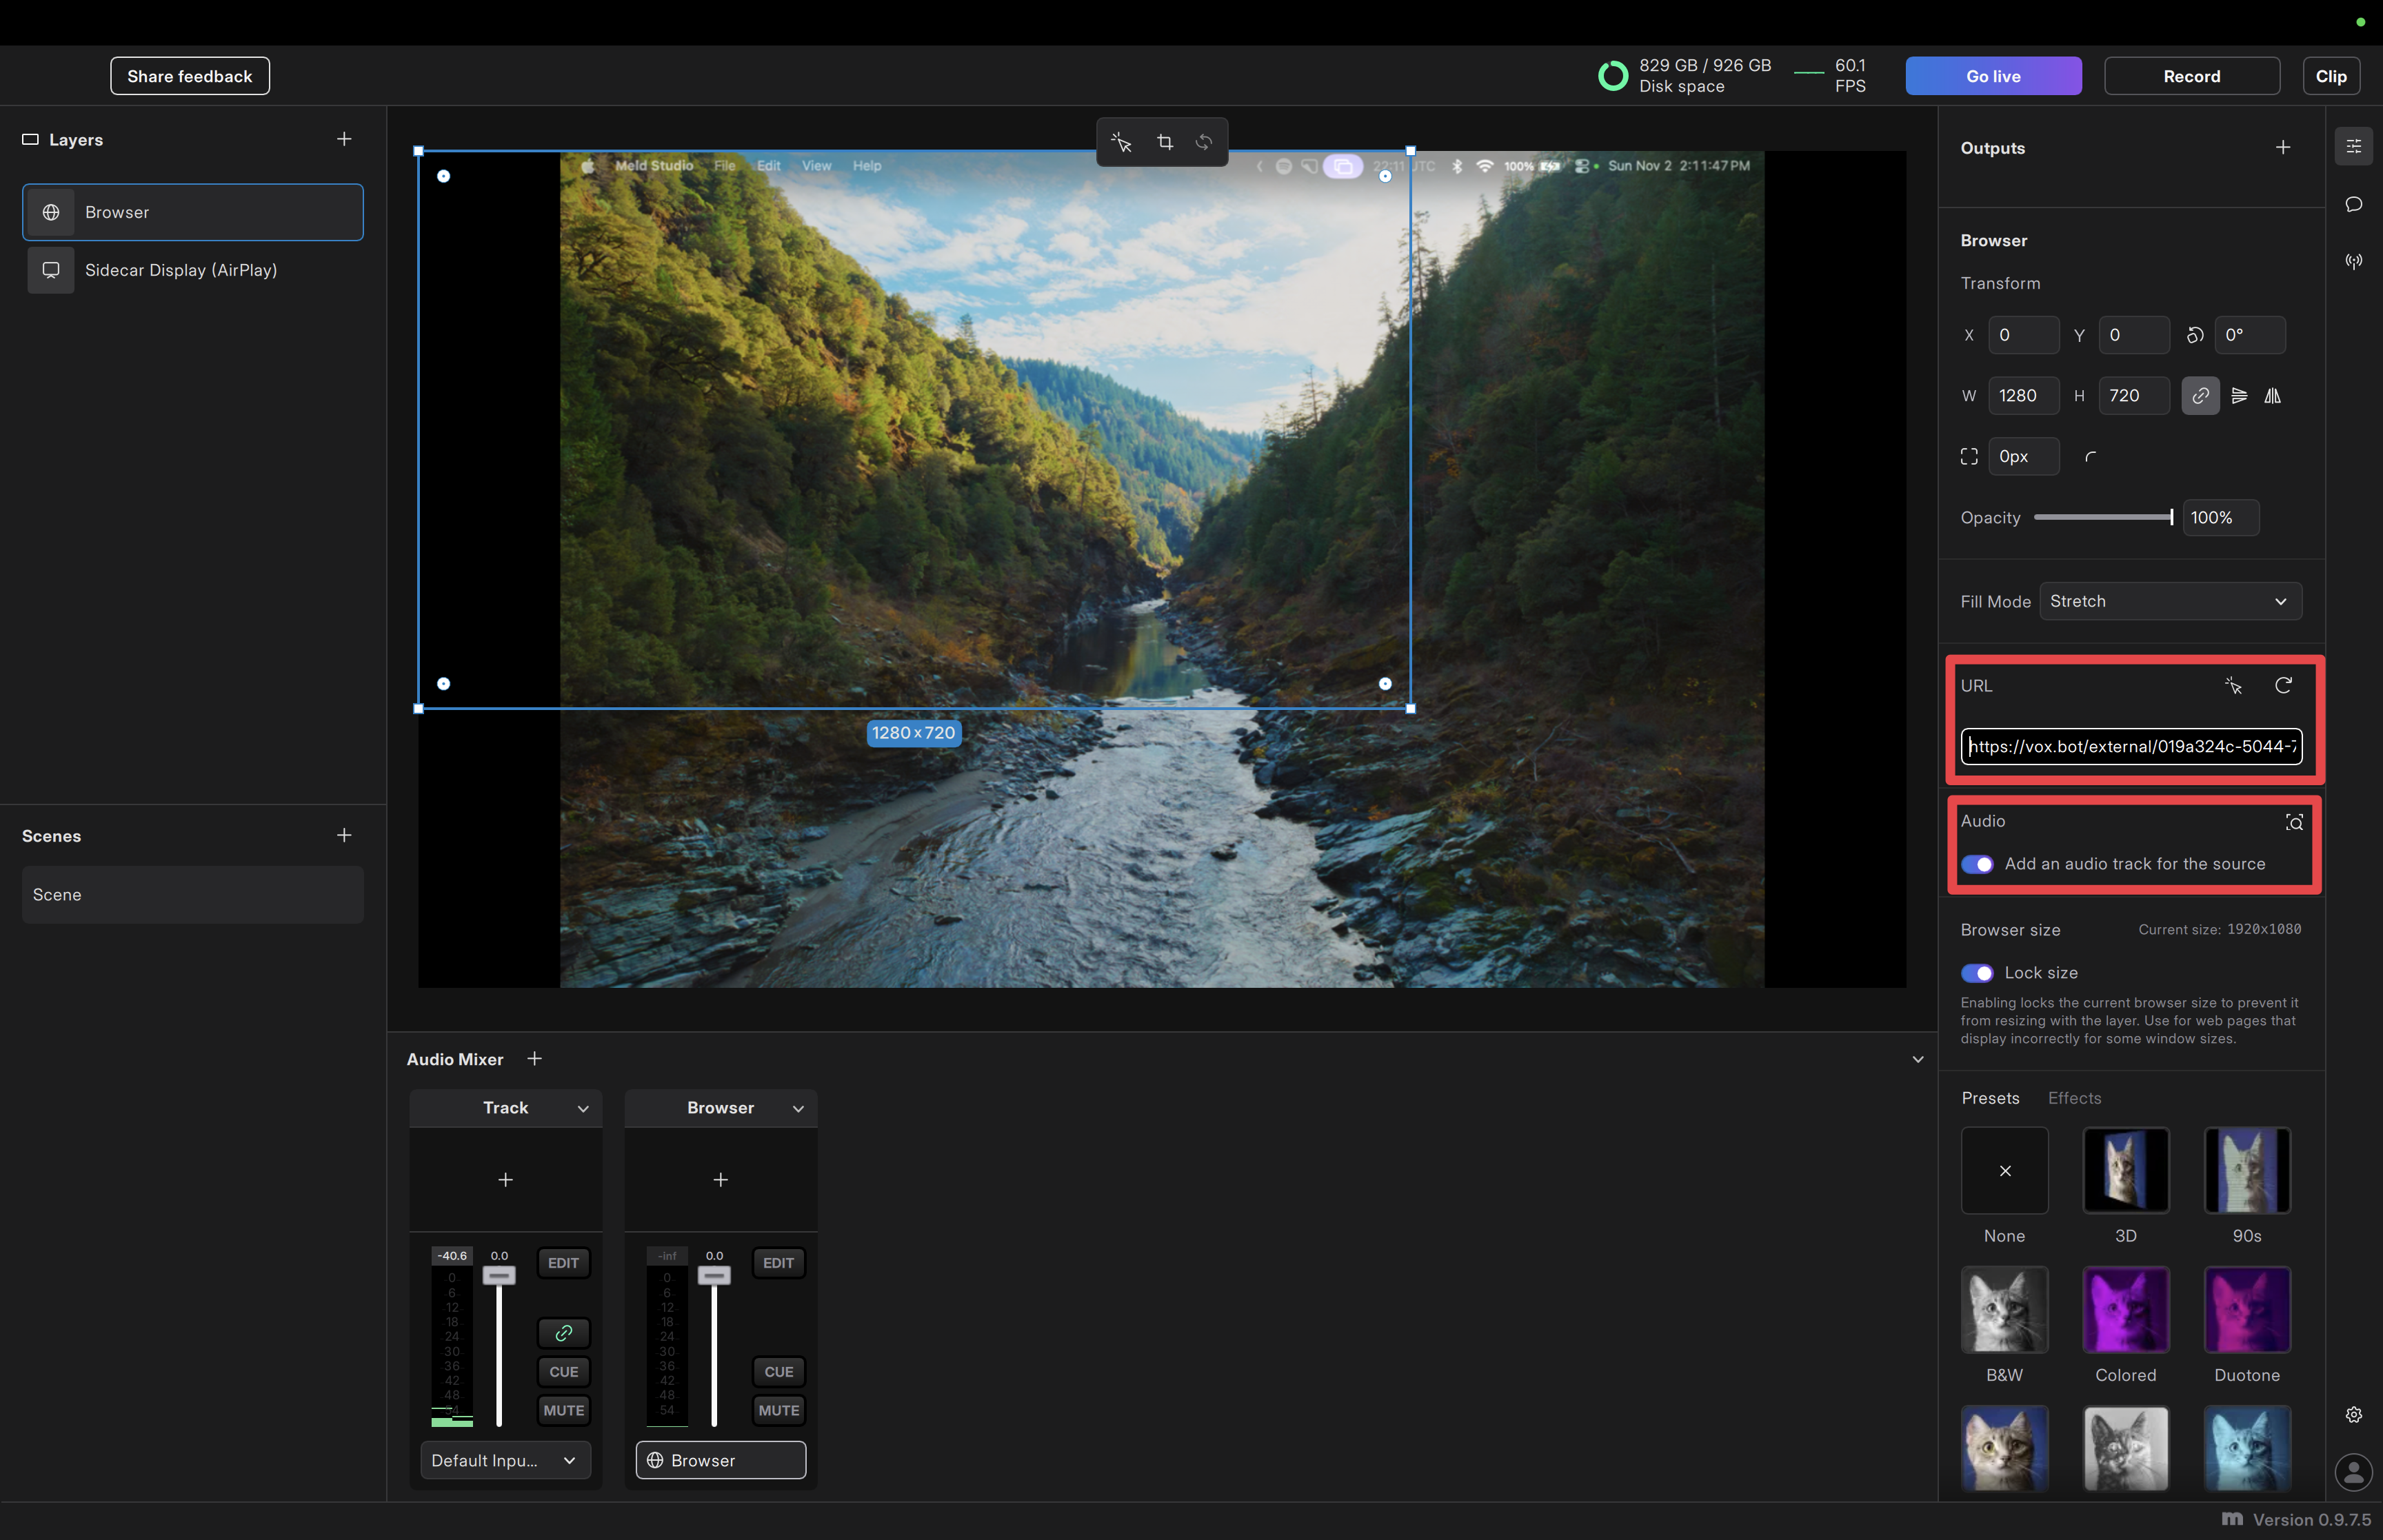Screen dimensions: 2383x1540
Task: Reset rotation using the rotation reset icon
Action: point(2196,335)
